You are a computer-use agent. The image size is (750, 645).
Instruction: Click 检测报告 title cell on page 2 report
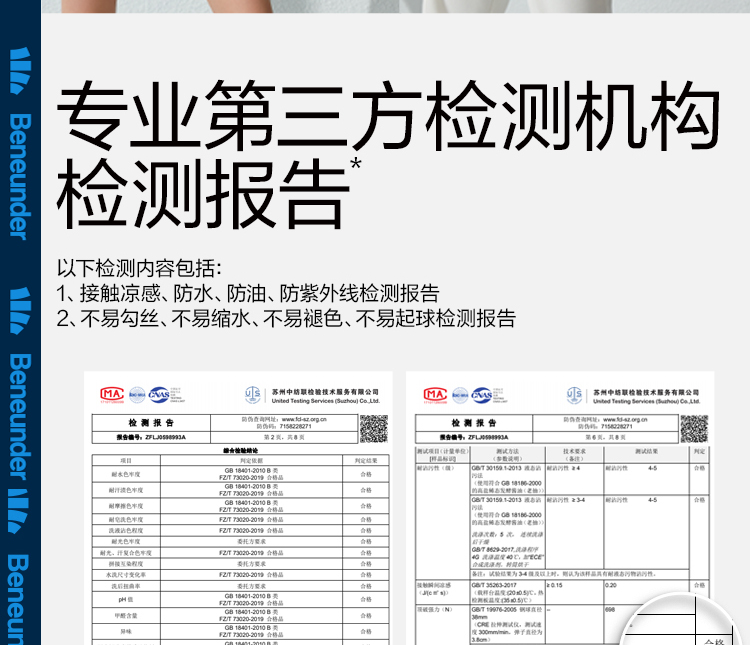[151, 423]
